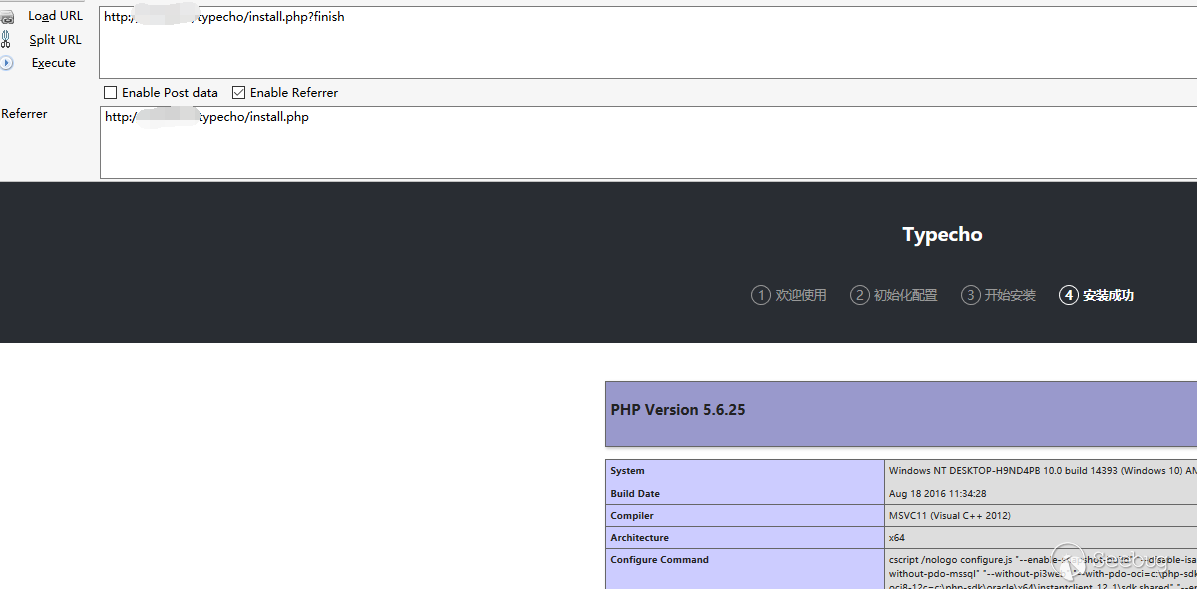The height and width of the screenshot is (589, 1197).
Task: Click the x64 architecture value
Action: 897,538
